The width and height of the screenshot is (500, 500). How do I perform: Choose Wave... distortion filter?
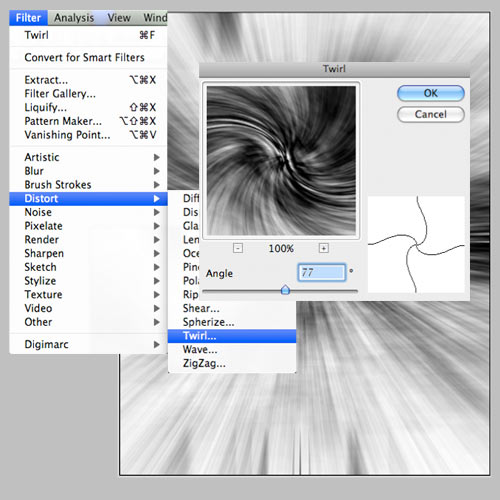click(232, 349)
